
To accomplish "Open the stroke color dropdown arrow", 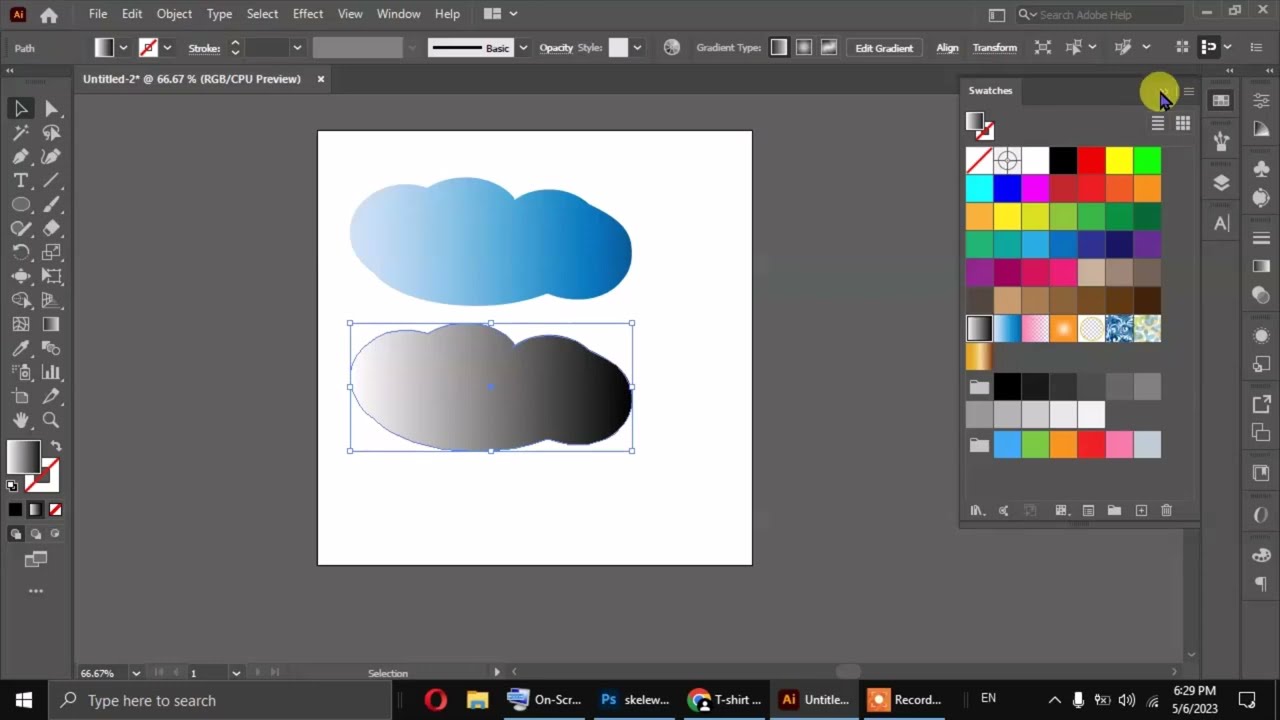I will click(x=167, y=47).
